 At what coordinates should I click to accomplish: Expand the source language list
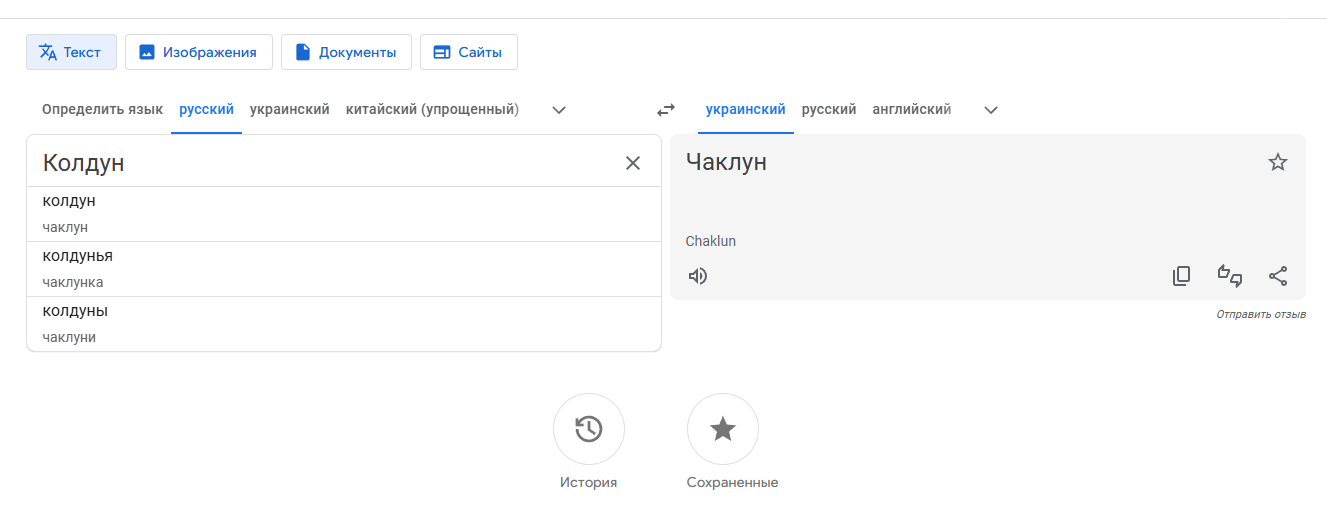click(560, 110)
